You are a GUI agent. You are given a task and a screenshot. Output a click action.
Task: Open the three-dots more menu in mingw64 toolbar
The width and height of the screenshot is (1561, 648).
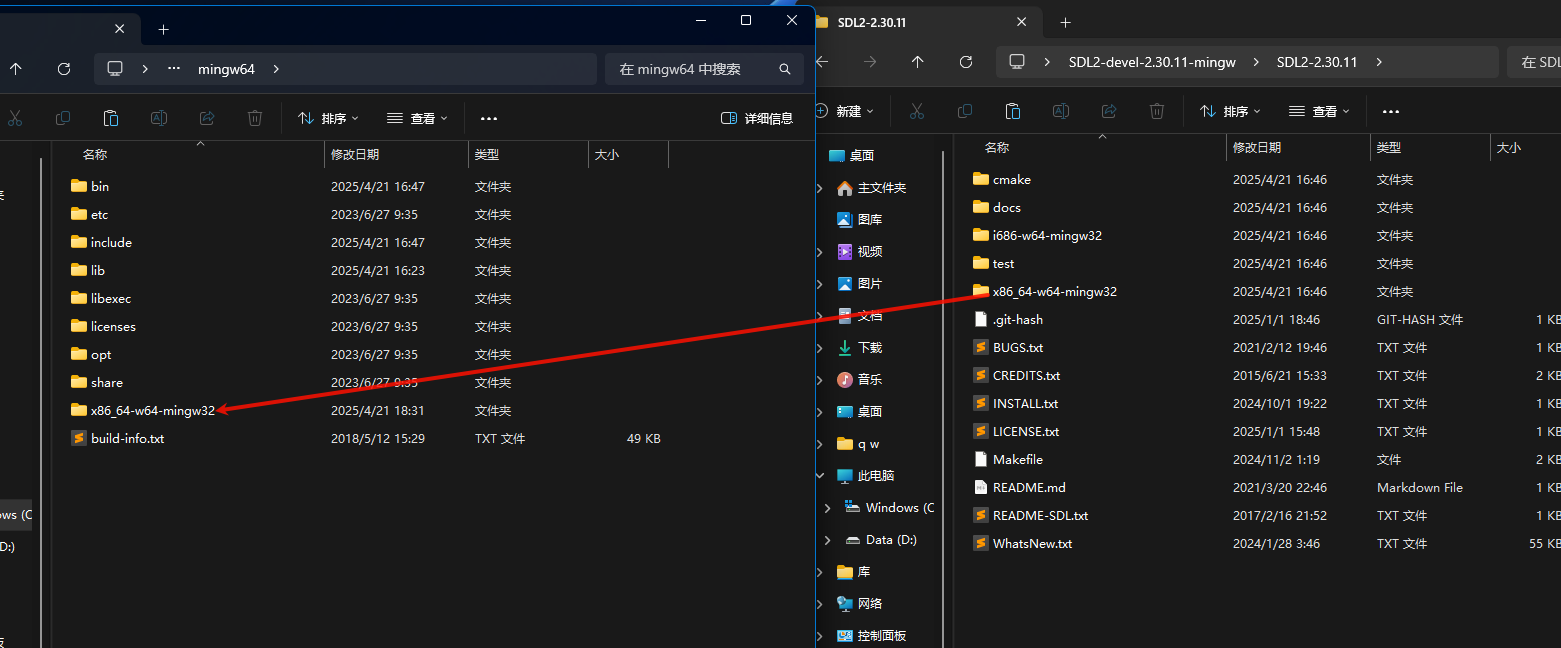coord(489,118)
